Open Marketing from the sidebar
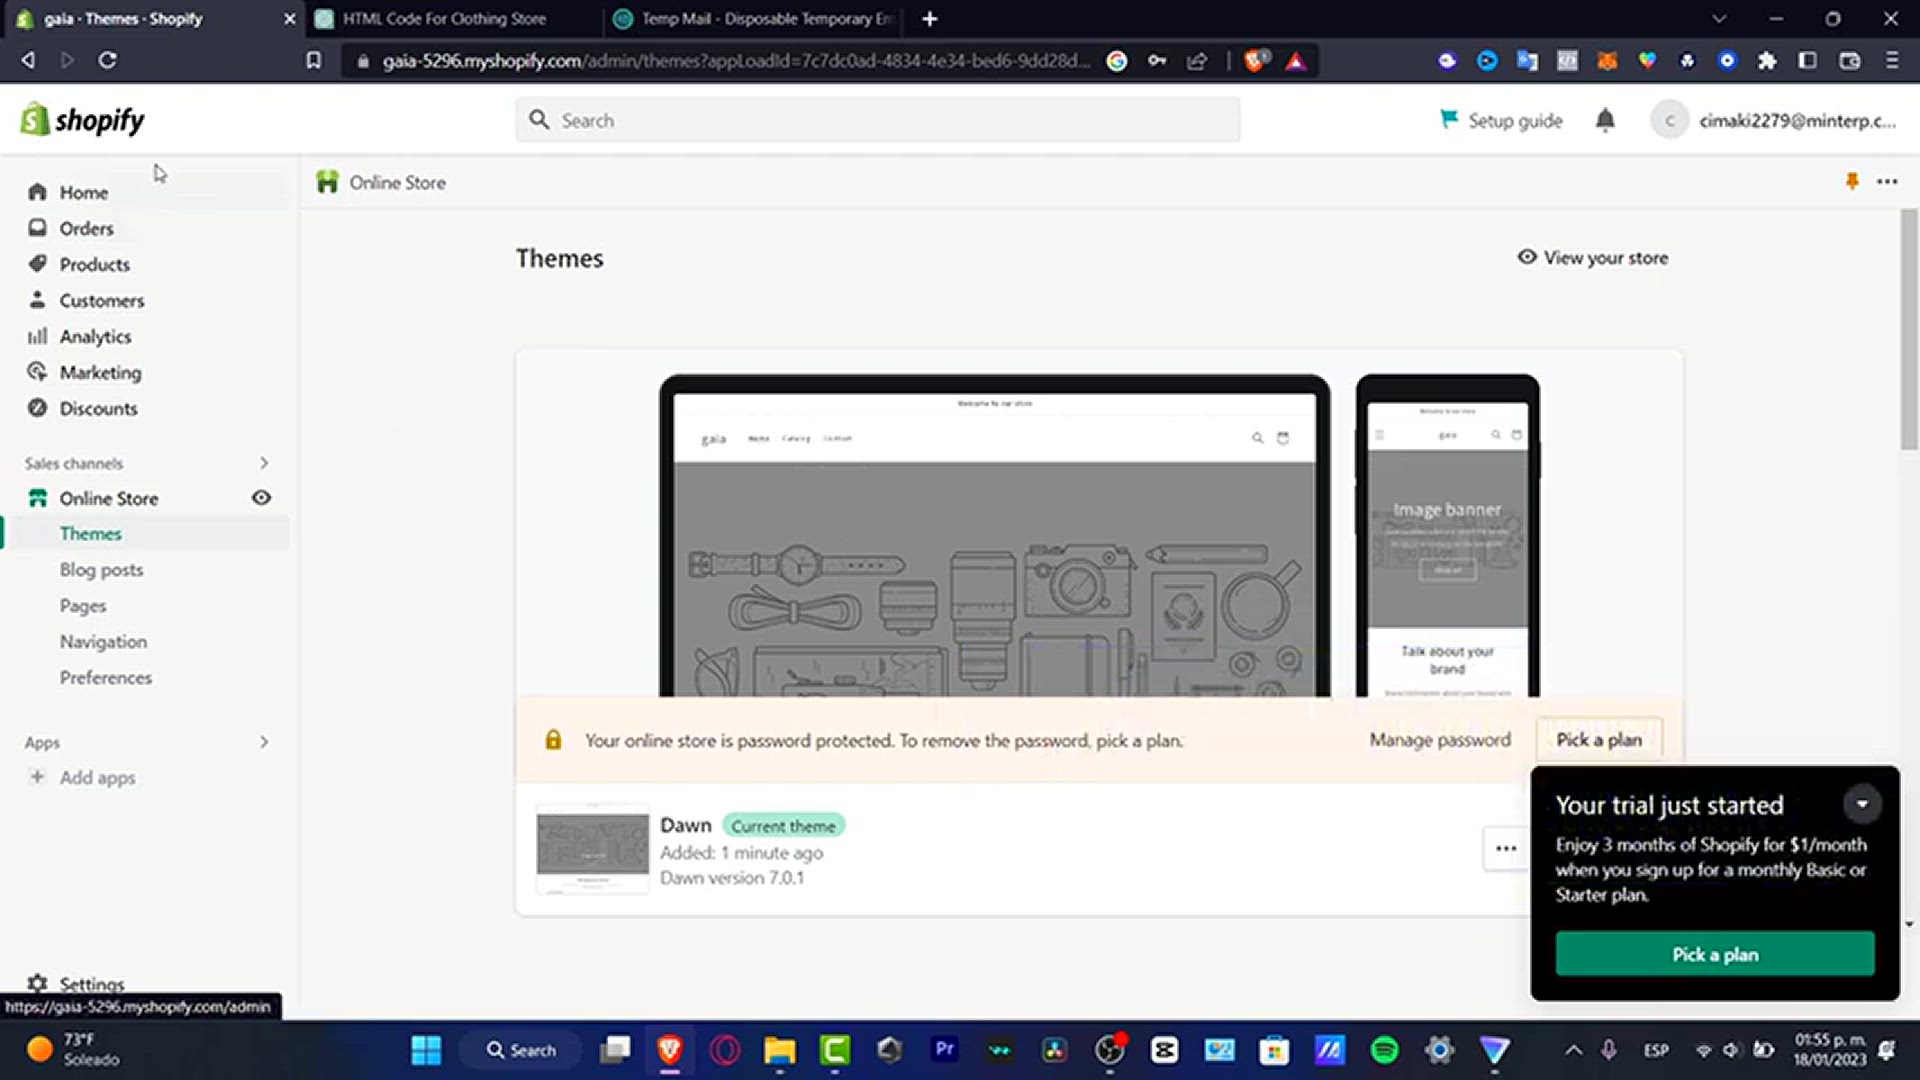1920x1080 pixels. [x=100, y=372]
